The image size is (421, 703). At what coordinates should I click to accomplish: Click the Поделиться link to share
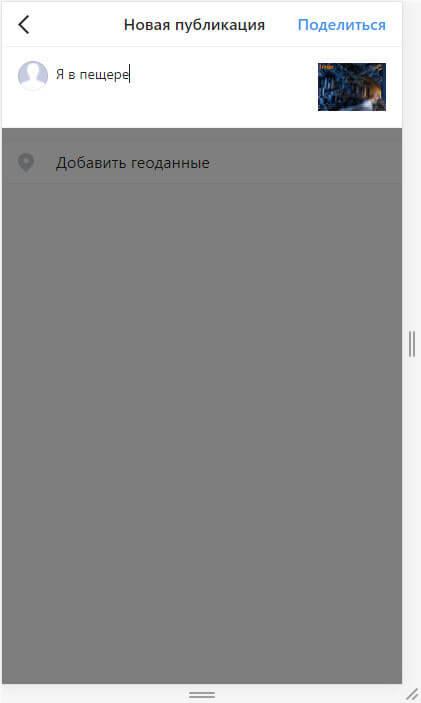(x=342, y=25)
